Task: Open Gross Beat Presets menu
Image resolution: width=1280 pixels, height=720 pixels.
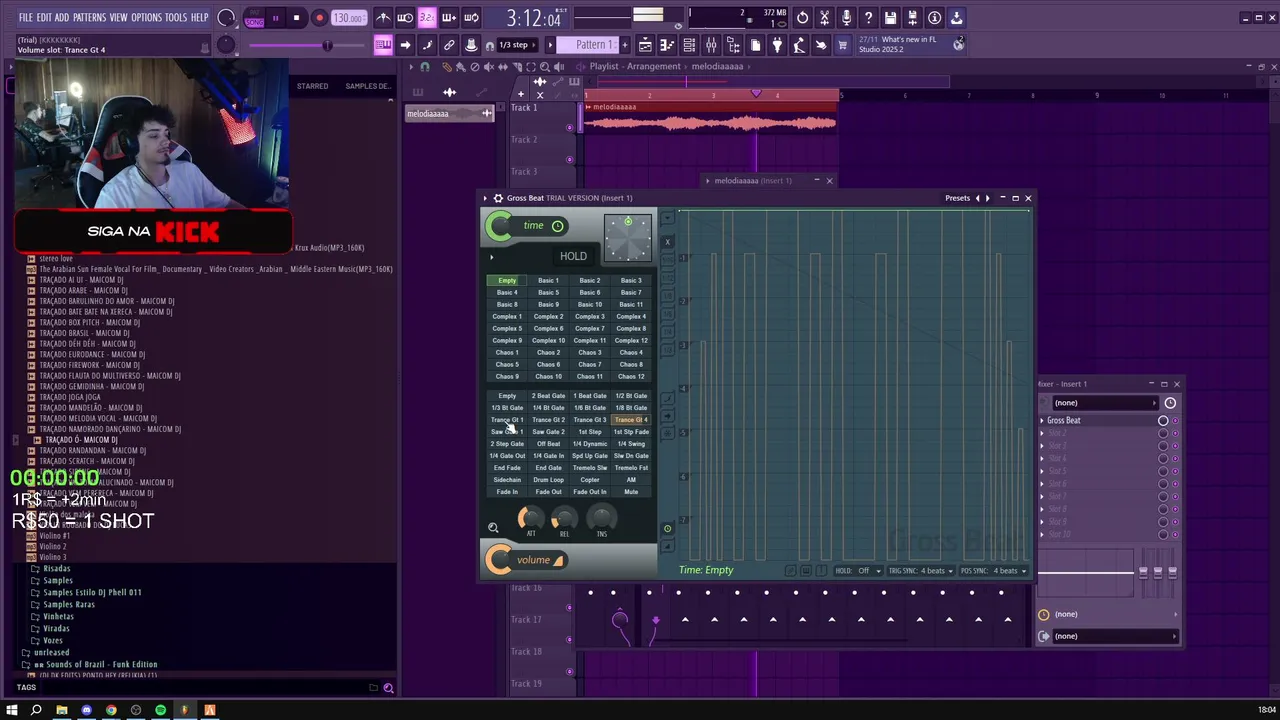Action: [x=957, y=198]
